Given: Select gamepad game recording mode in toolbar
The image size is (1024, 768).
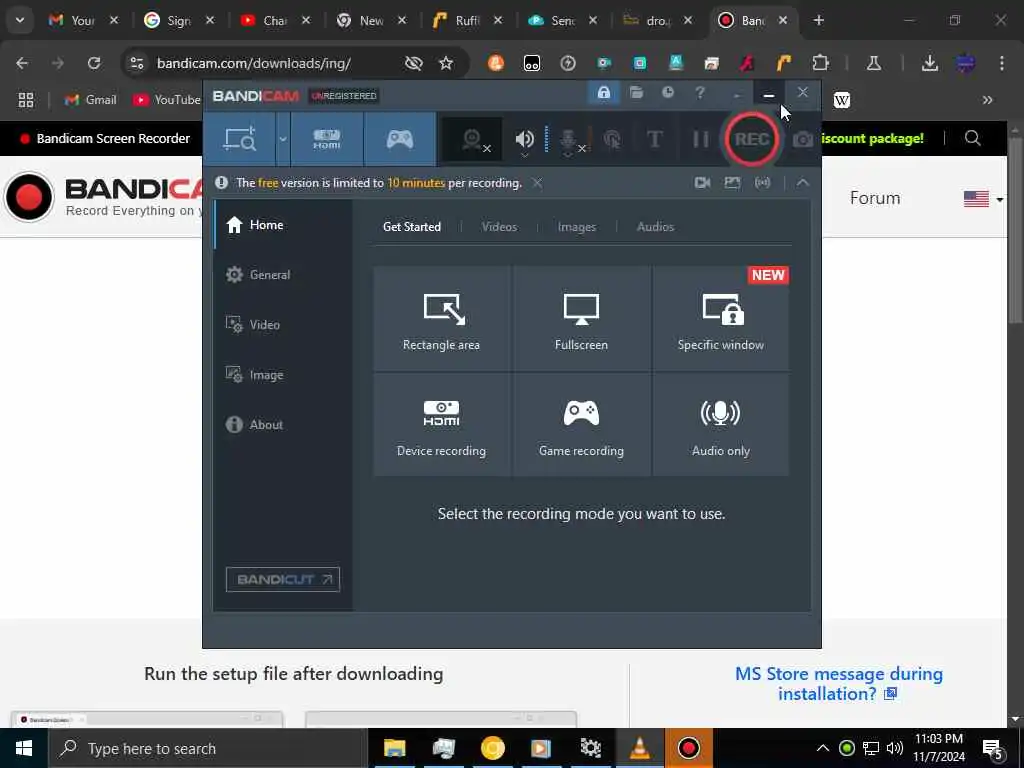Looking at the screenshot, I should 400,139.
